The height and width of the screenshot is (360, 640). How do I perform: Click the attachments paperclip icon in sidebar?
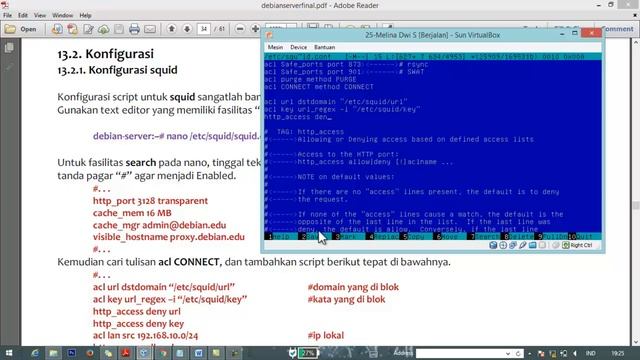9,67
